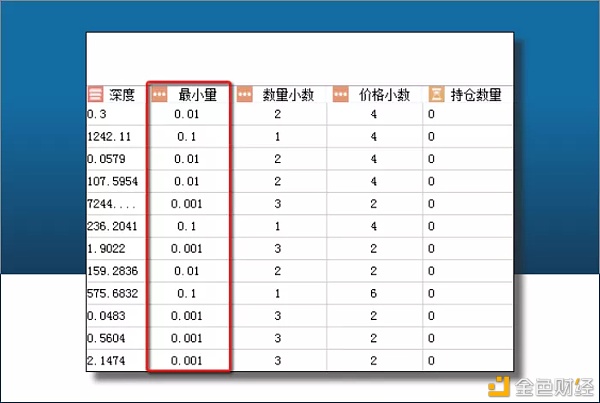The width and height of the screenshot is (600, 403).
Task: Select the depth cell showing 107.5954
Action: click(112, 181)
